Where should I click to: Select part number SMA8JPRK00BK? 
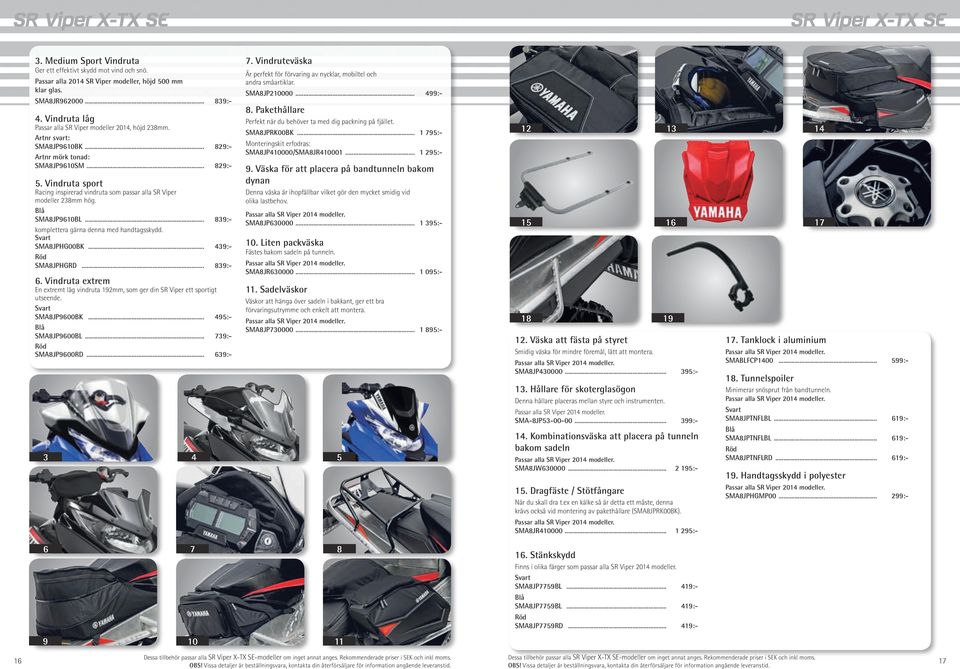click(269, 133)
